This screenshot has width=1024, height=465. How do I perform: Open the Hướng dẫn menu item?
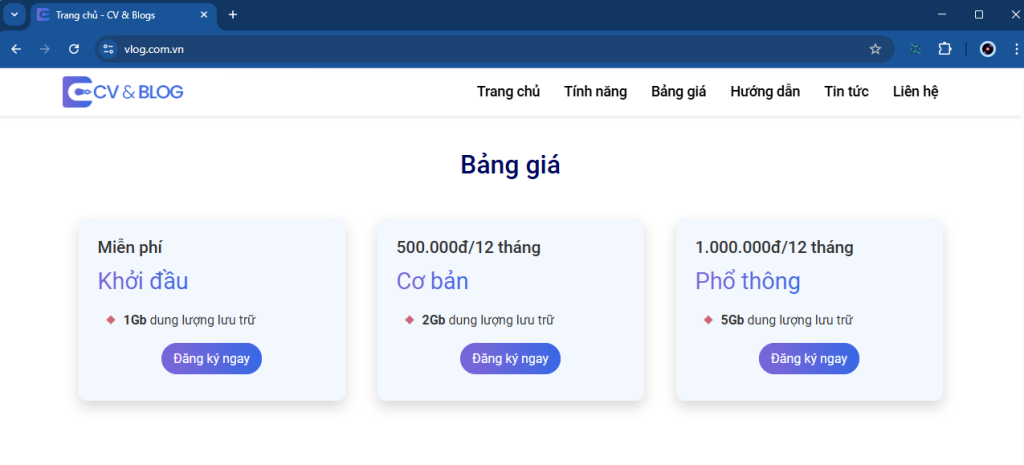(765, 92)
